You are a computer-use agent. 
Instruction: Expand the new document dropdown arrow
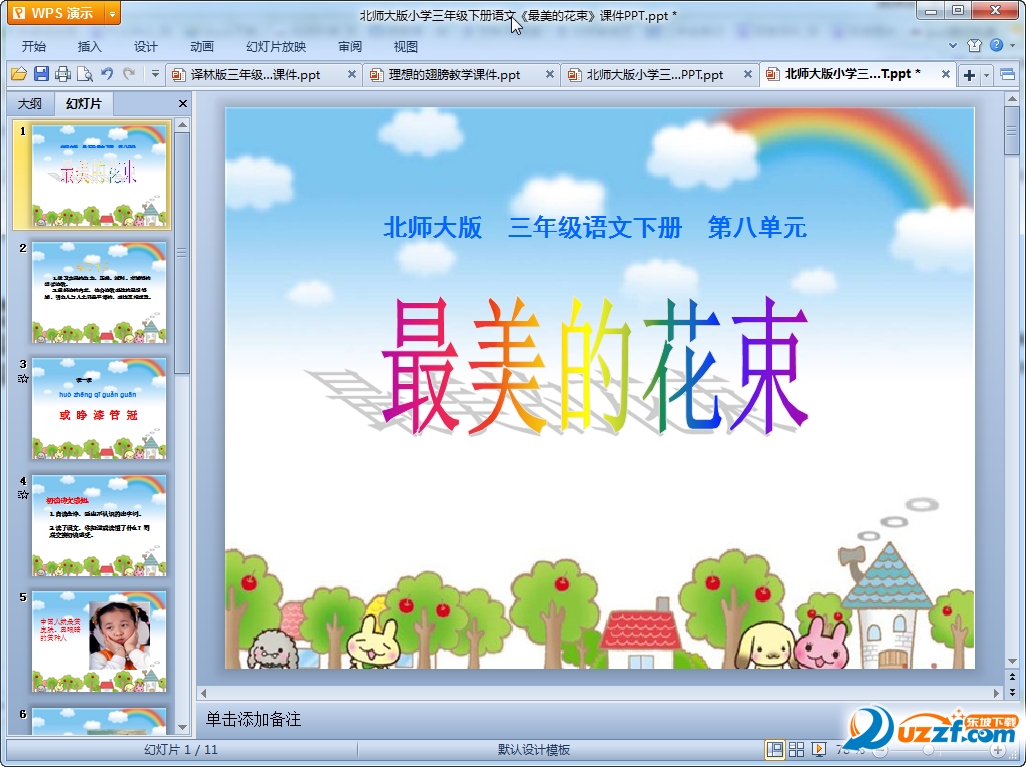(987, 75)
